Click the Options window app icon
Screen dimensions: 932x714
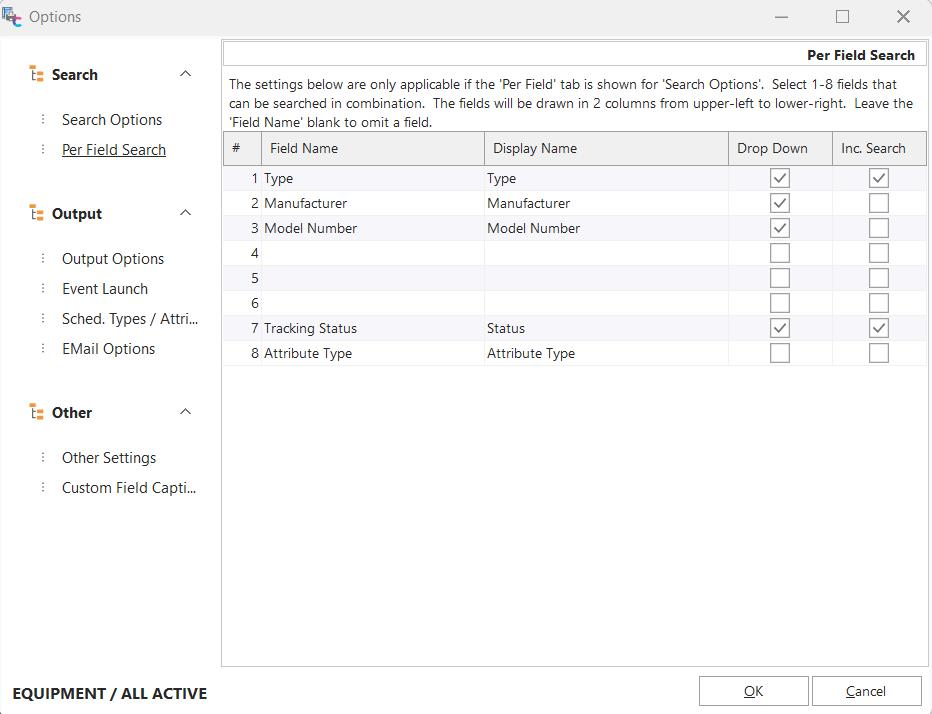12,17
